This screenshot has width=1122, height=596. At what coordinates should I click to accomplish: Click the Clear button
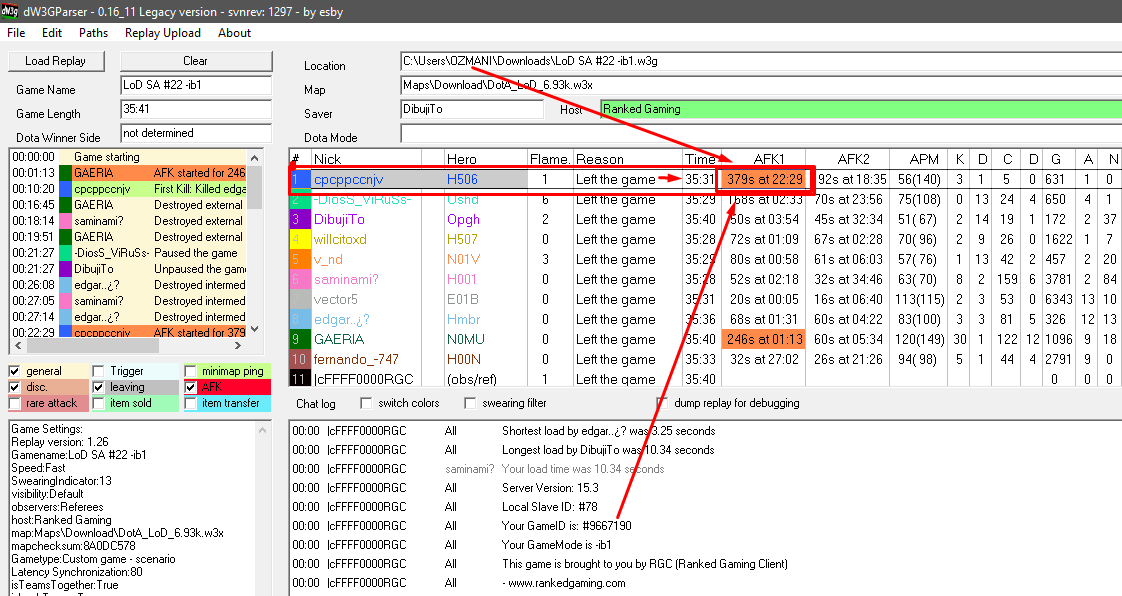pyautogui.click(x=195, y=61)
